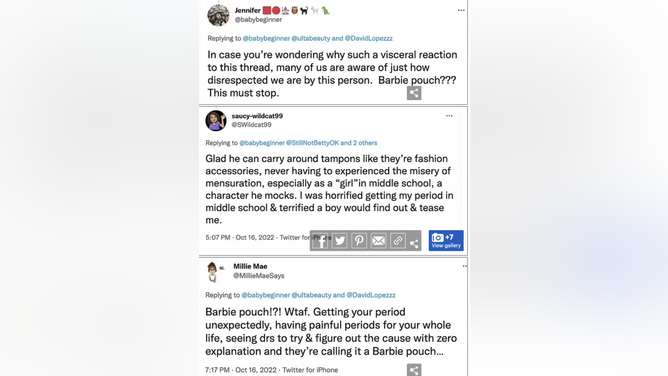Click @ultabeauty mention in Jennifer's tweet
The image size is (668, 376).
(x=311, y=38)
